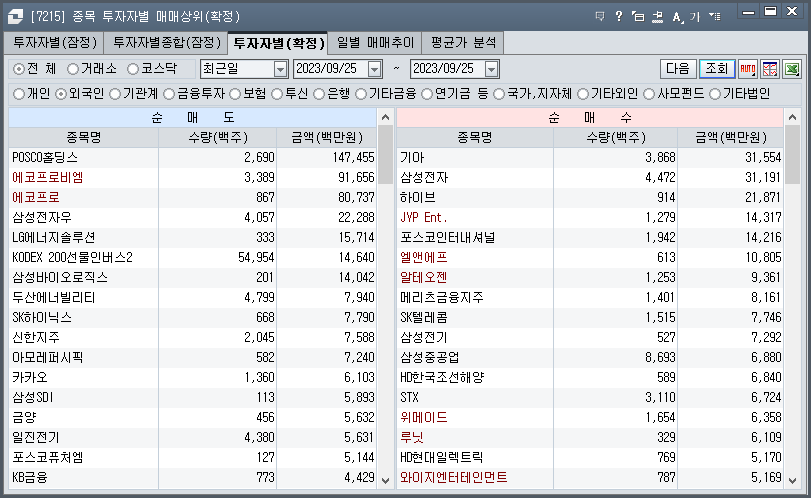Click the 순매수 금액(백만원) column header
This screenshot has width=811, height=498.
[x=730, y=138]
